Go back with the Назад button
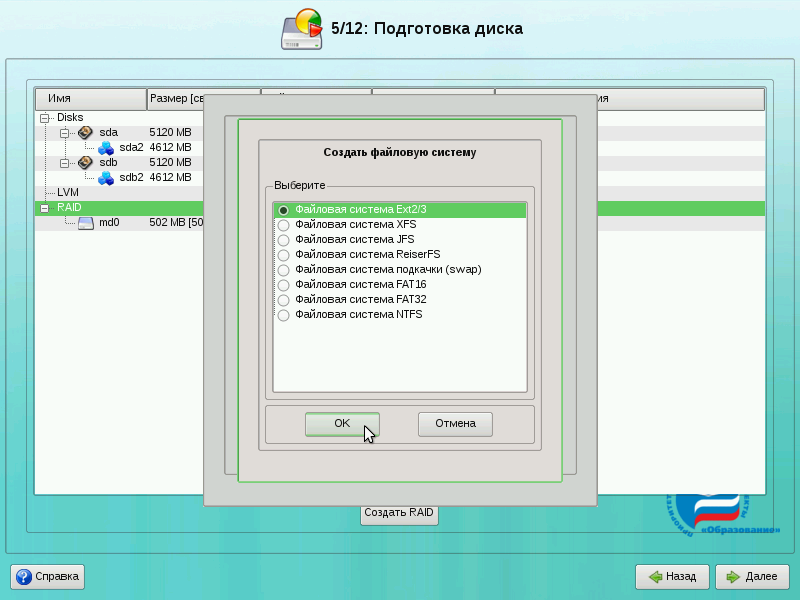Image resolution: width=800 pixels, height=600 pixels. point(672,577)
